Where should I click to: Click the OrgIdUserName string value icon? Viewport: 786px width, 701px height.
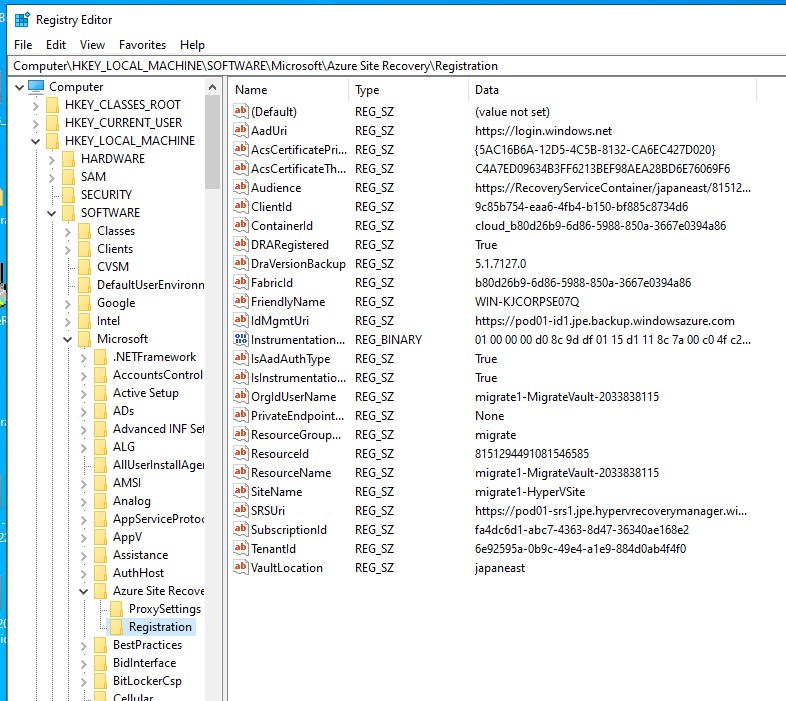tap(241, 397)
